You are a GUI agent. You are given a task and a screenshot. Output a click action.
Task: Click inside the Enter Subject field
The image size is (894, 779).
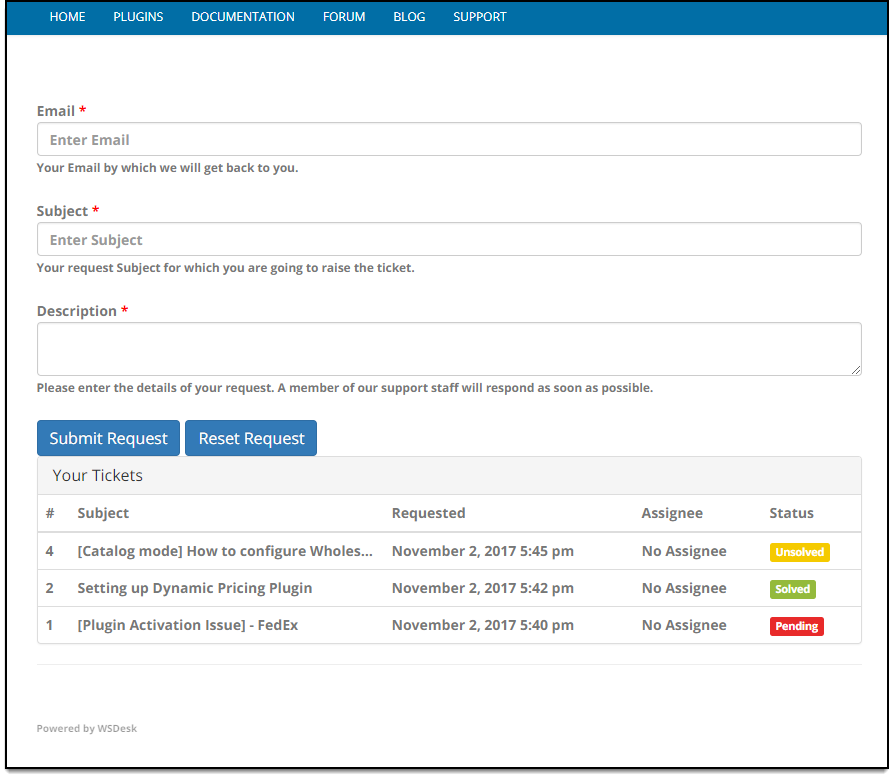click(449, 239)
